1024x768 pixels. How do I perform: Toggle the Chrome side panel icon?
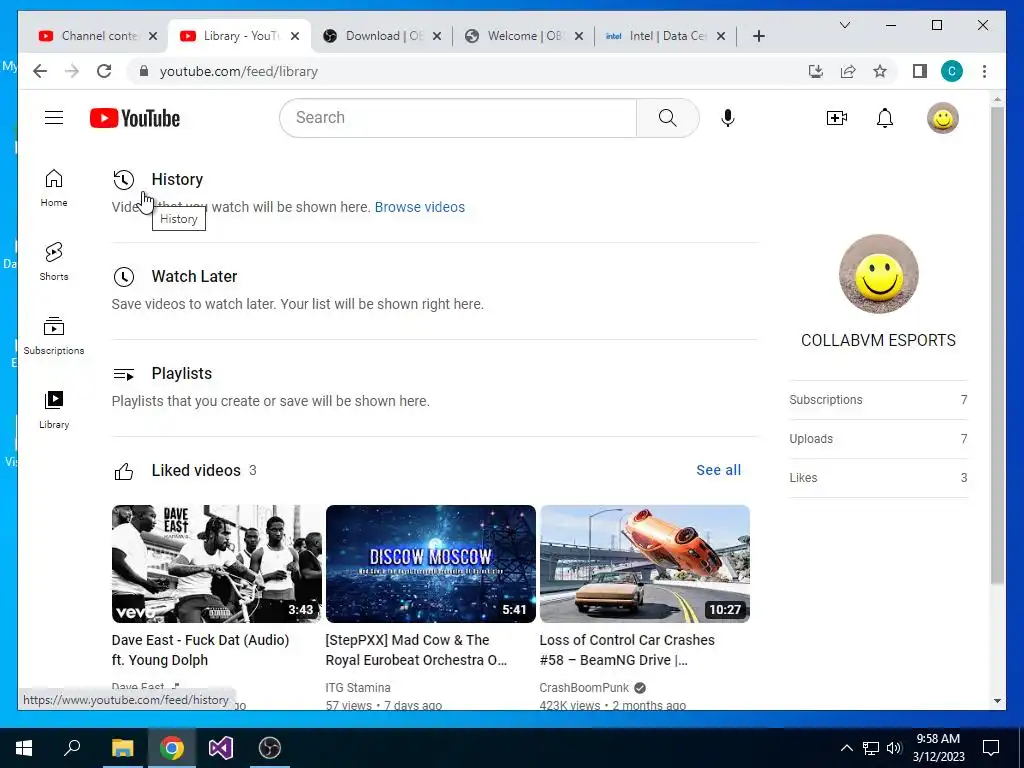click(x=920, y=71)
